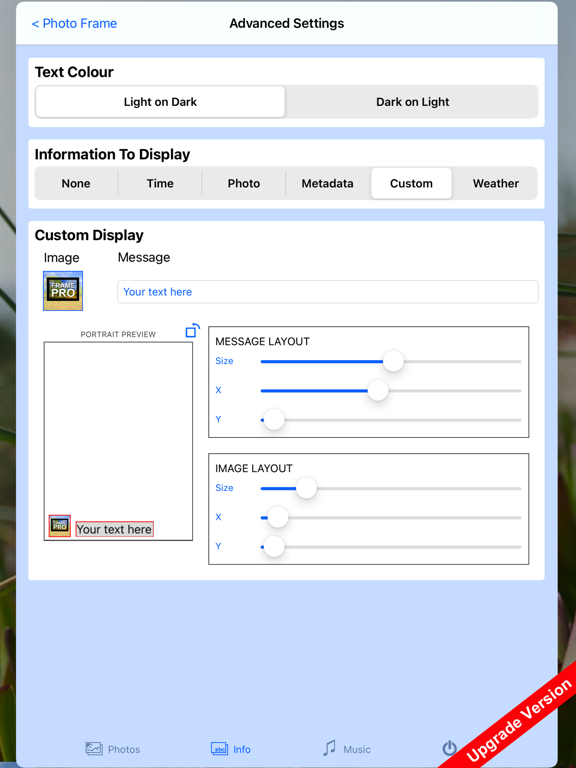The width and height of the screenshot is (576, 768).
Task: Select Dark on Light text colour
Action: coord(412,102)
